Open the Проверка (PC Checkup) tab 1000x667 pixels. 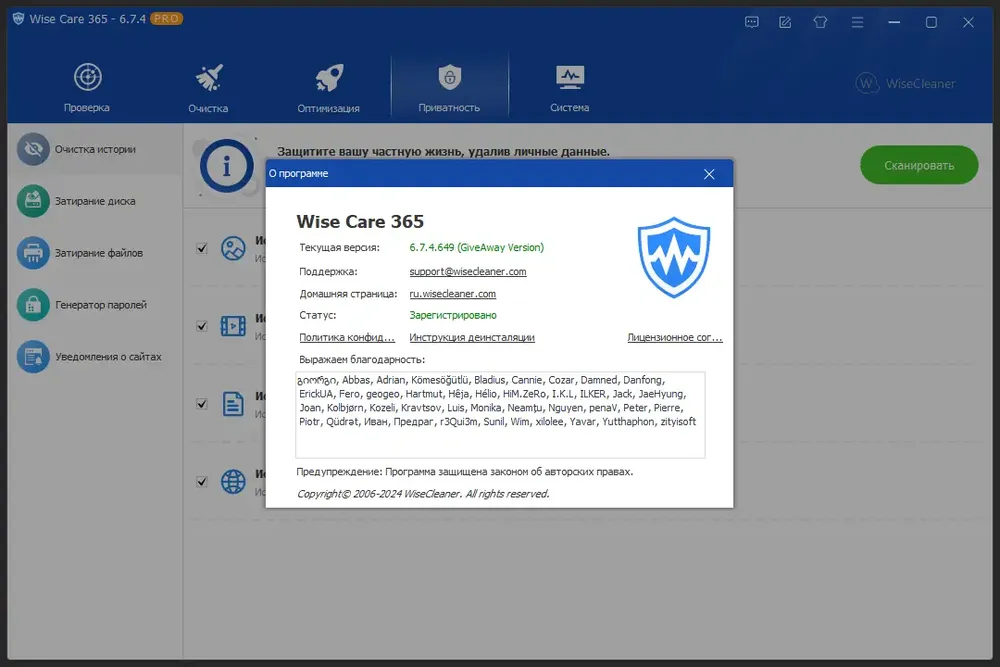pyautogui.click(x=87, y=88)
